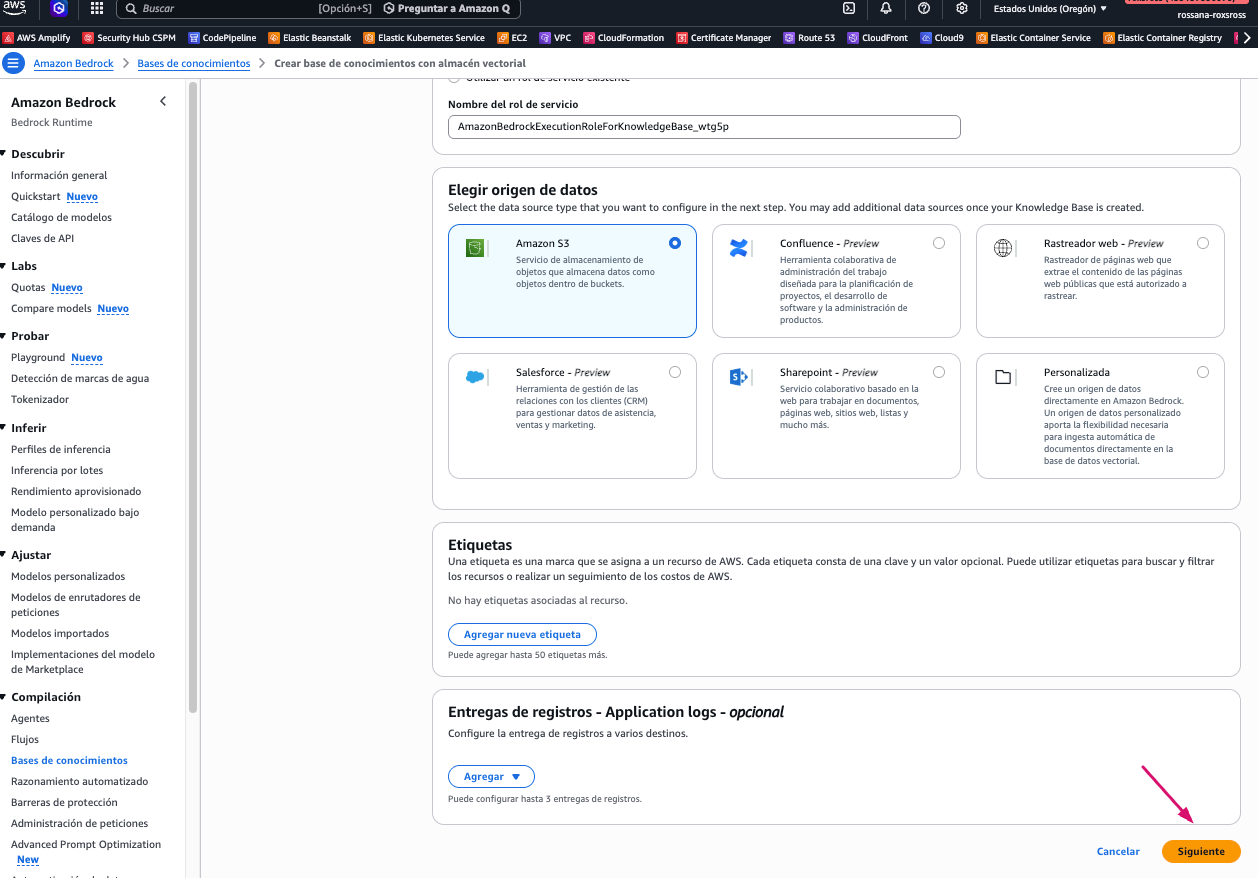Toggle the side navigation hamburger icon
The height and width of the screenshot is (878, 1258).
pos(13,63)
